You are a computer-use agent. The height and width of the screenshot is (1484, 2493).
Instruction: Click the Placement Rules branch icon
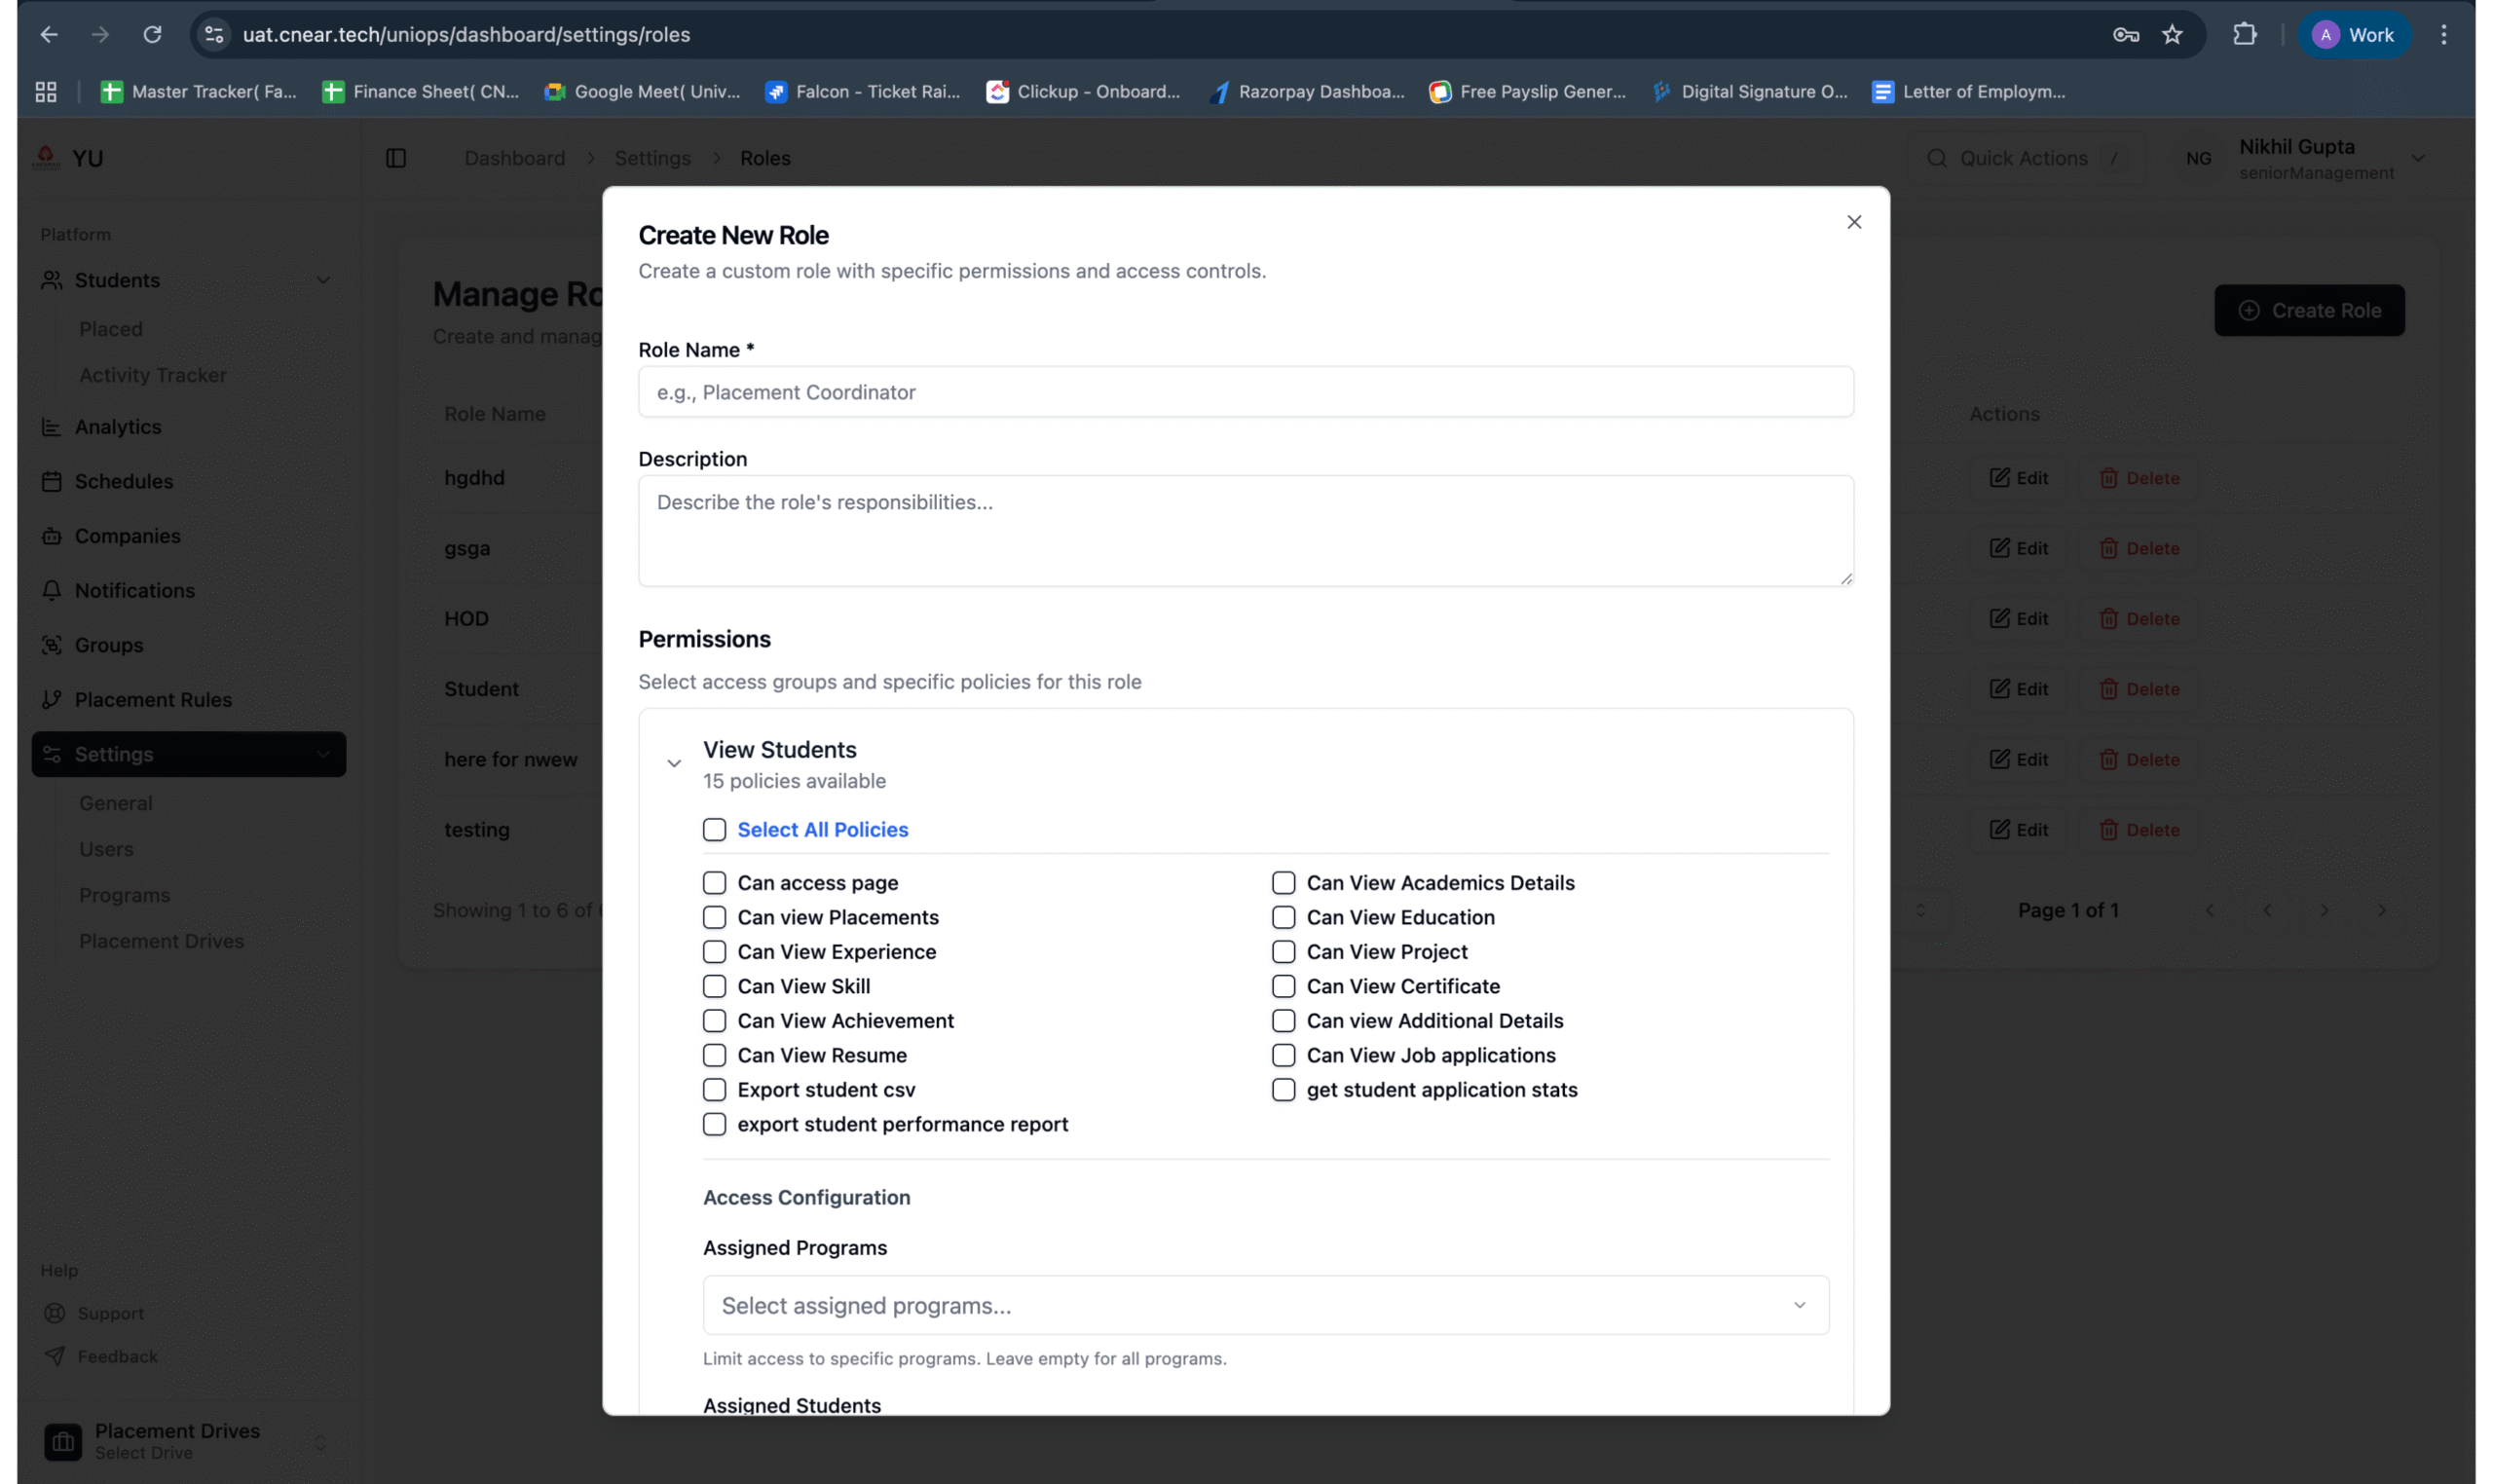click(x=51, y=700)
